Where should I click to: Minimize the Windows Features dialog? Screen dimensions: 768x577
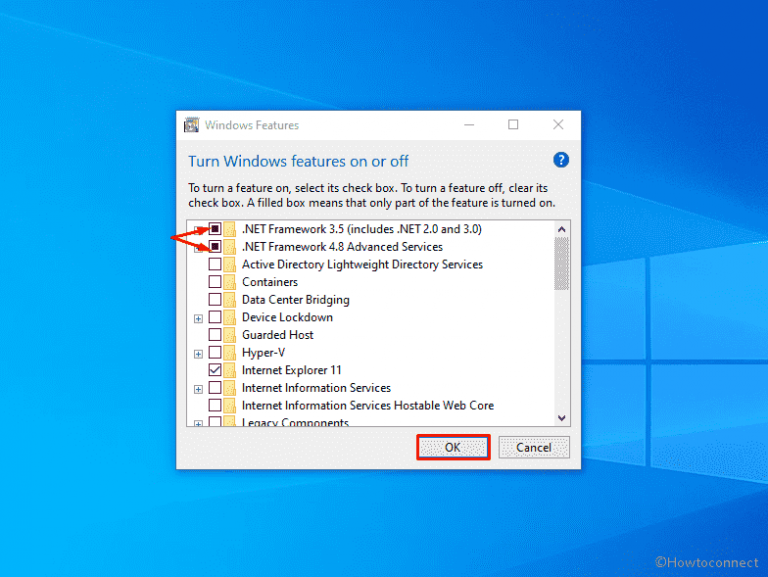pos(469,125)
